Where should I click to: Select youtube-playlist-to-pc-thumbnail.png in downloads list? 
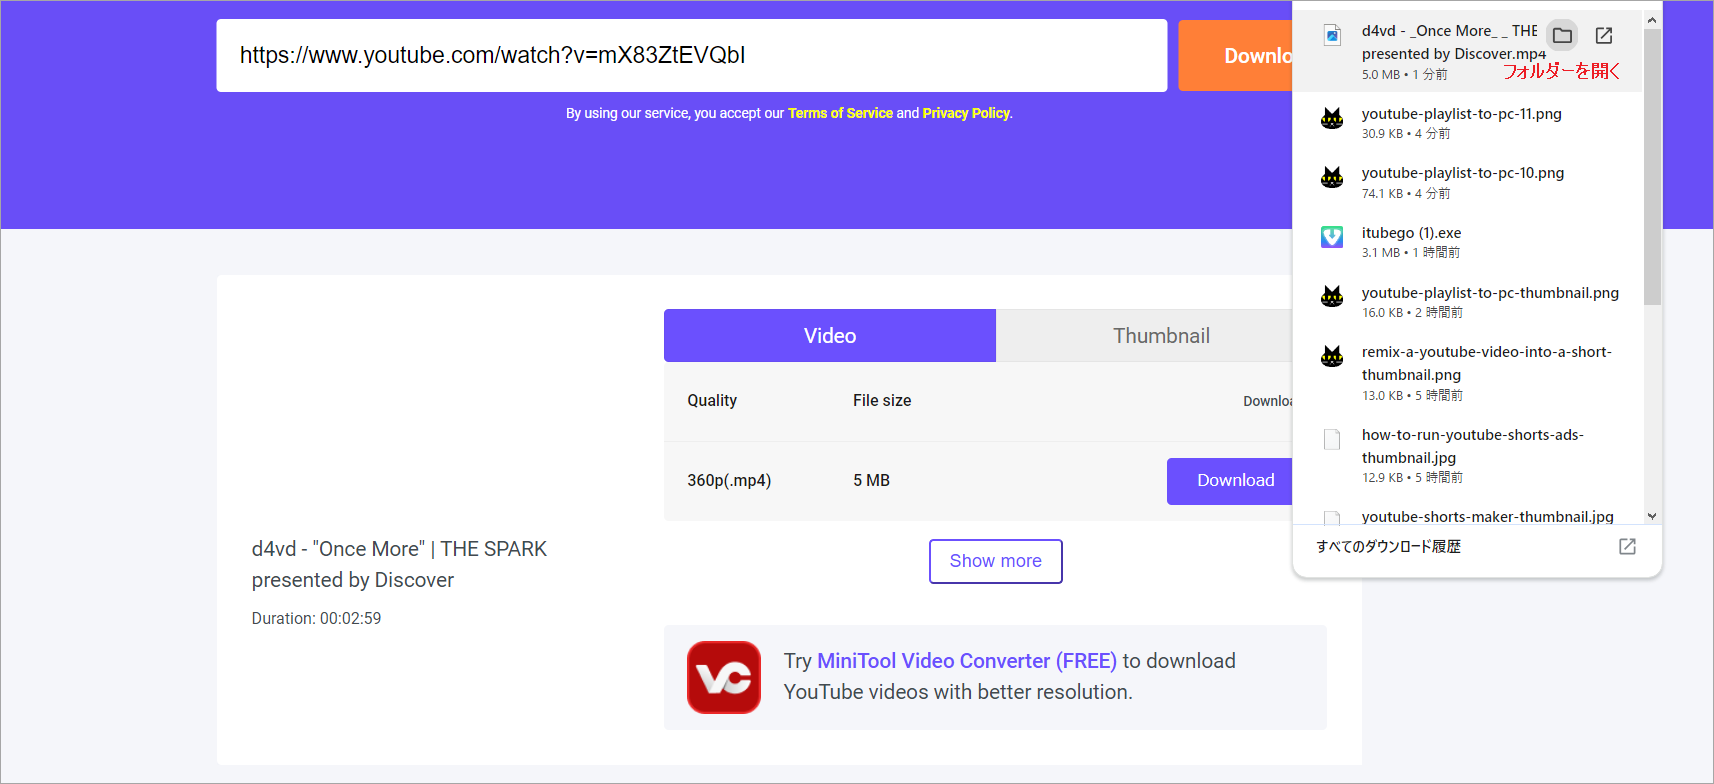pos(1468,302)
